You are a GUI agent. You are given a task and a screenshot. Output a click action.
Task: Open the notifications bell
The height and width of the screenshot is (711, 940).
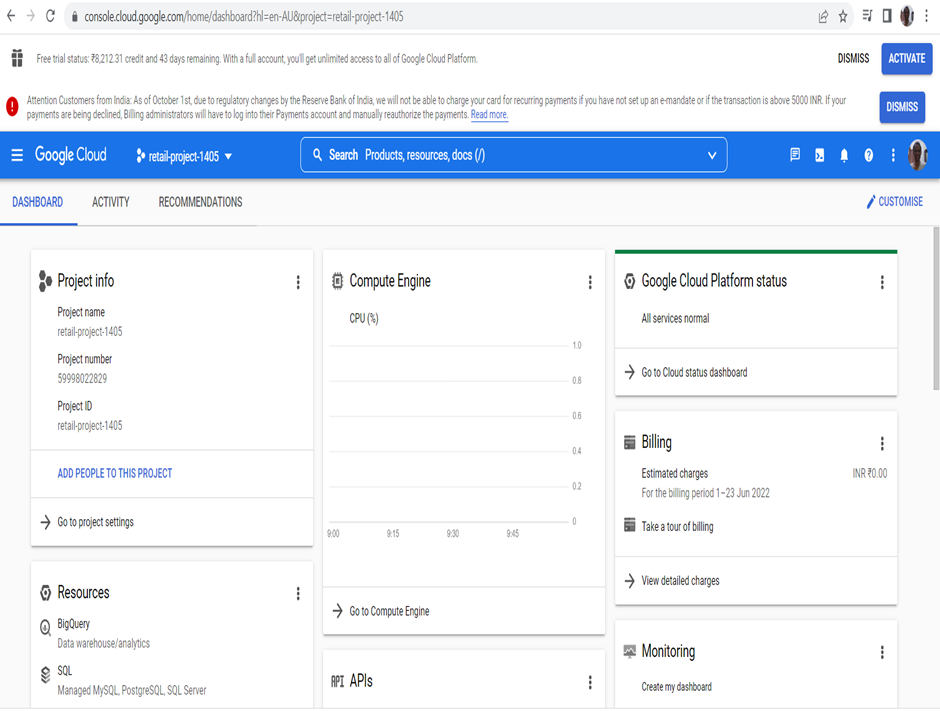click(x=843, y=156)
